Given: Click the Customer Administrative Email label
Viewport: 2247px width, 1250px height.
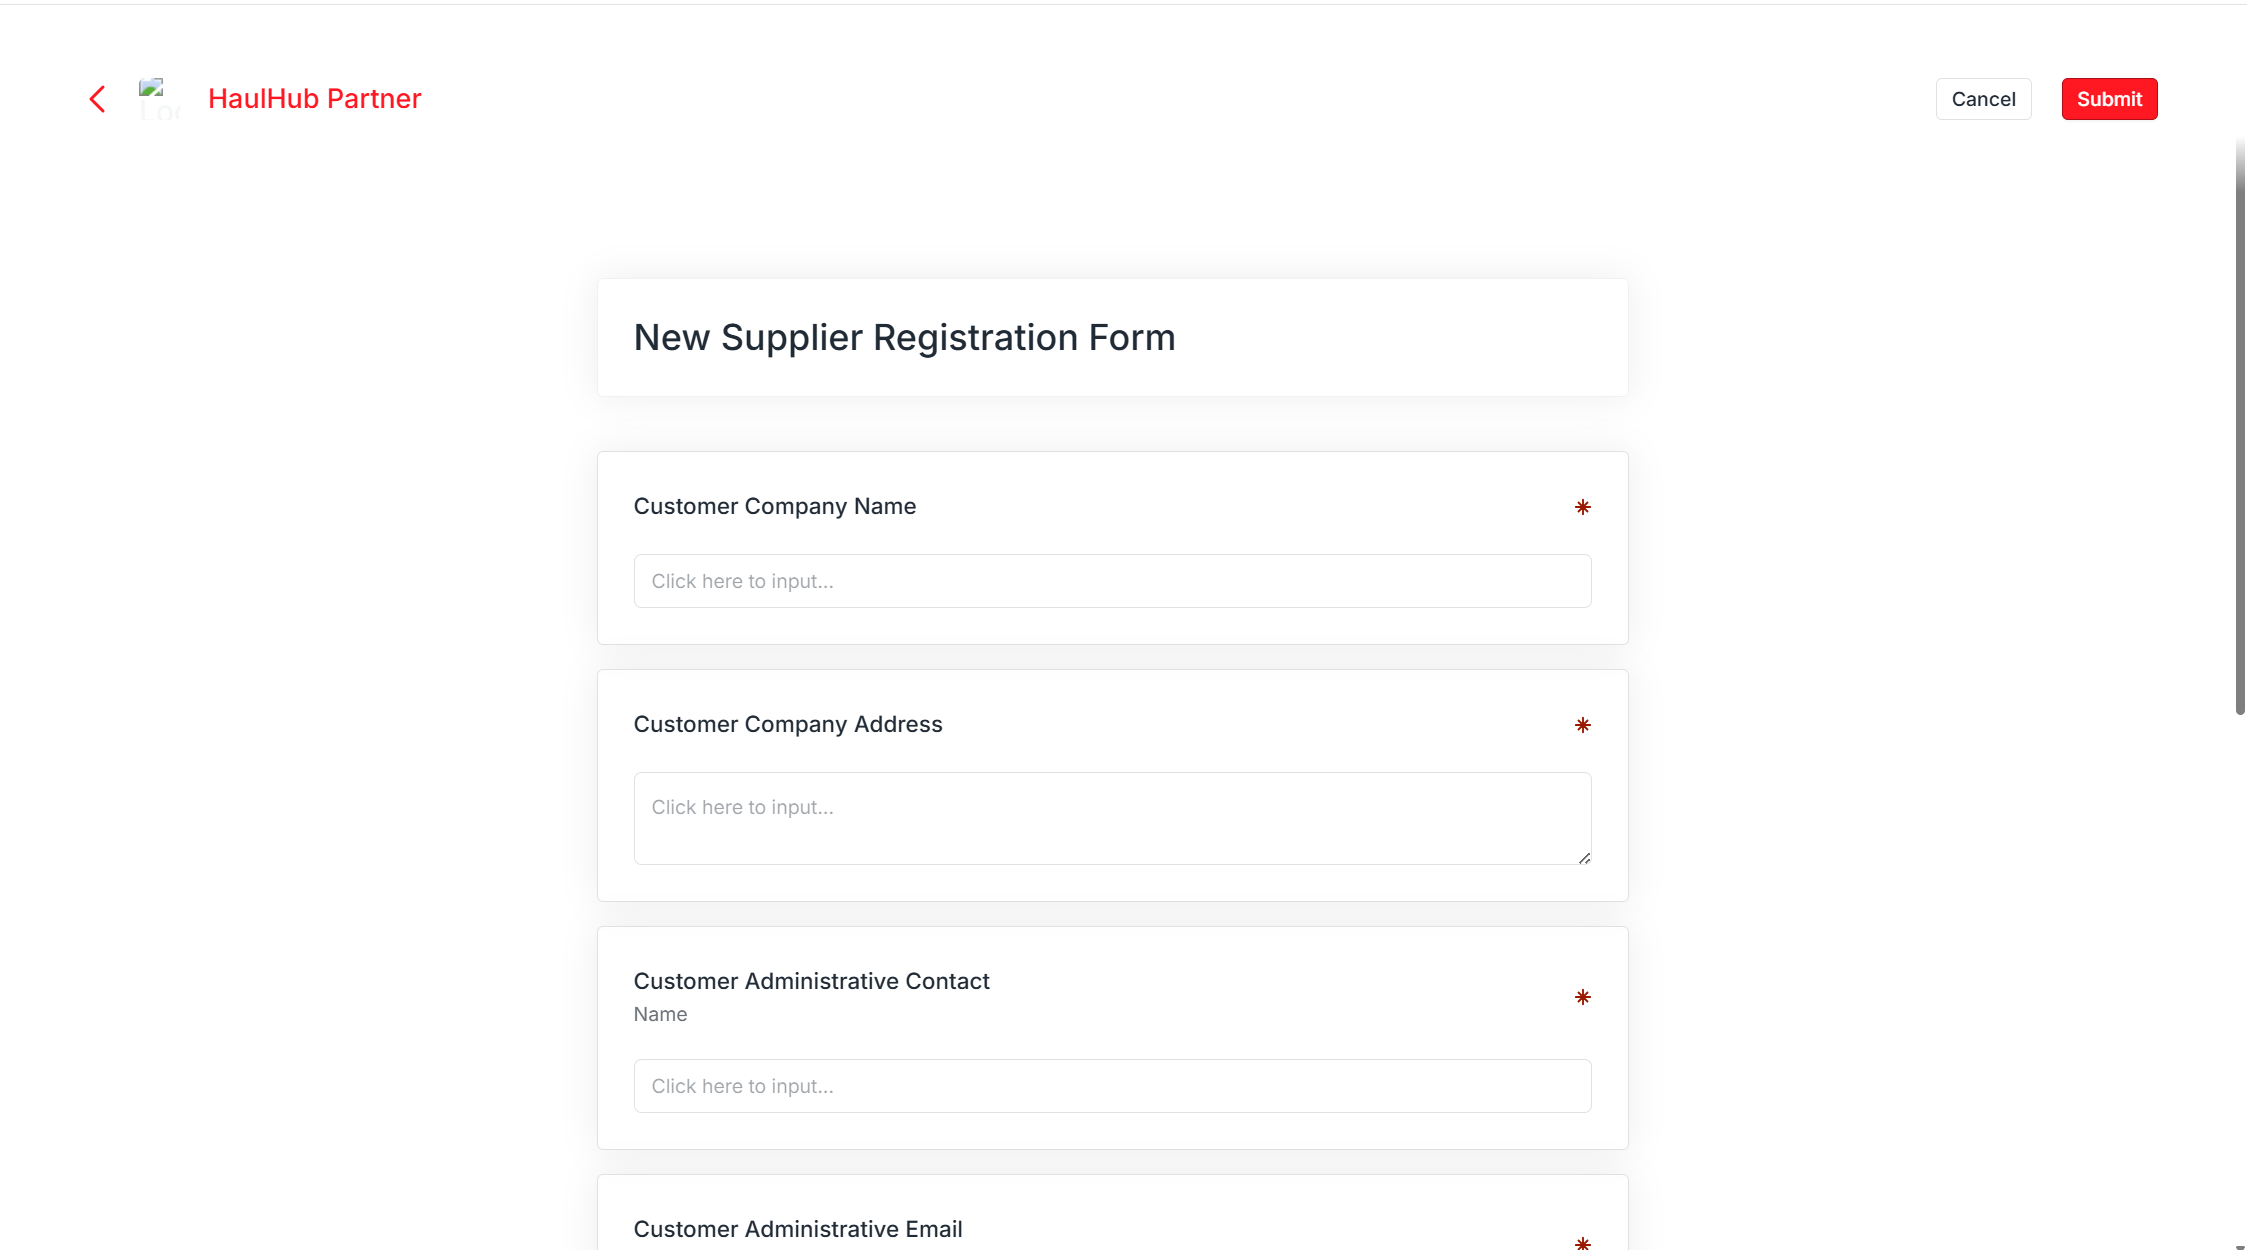Looking at the screenshot, I should point(798,1229).
